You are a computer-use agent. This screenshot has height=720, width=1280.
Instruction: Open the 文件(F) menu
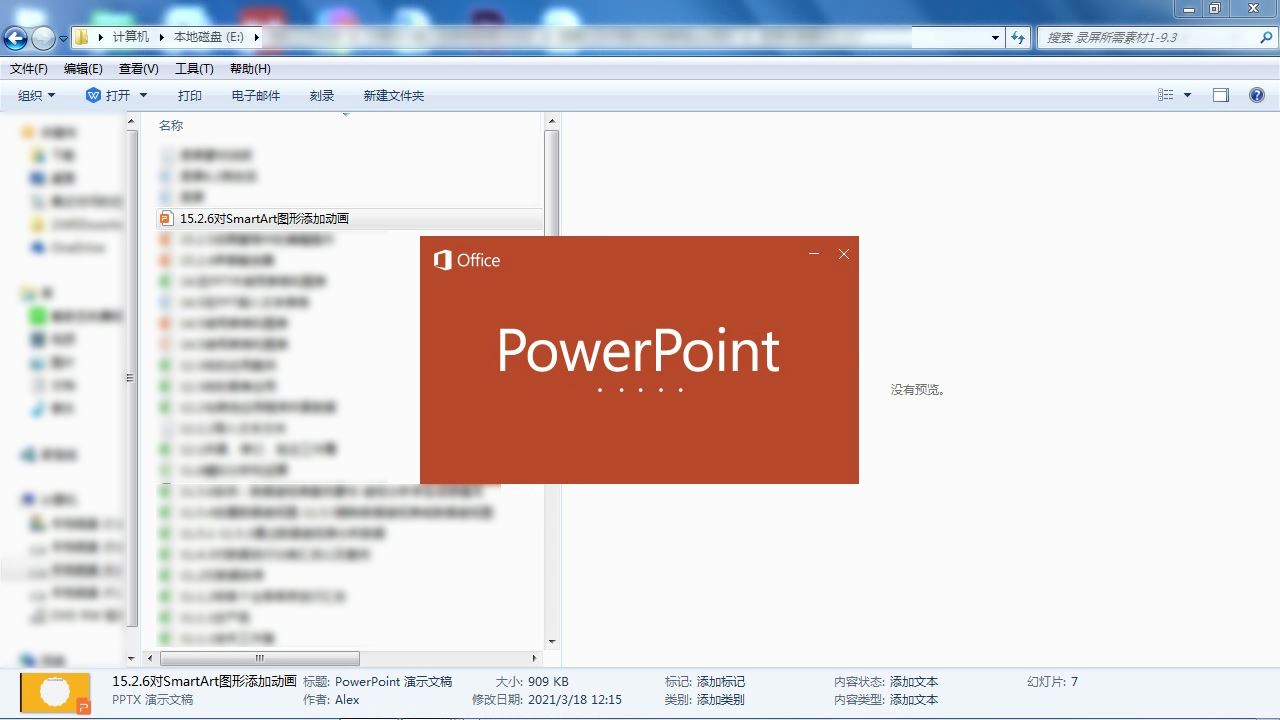(29, 69)
